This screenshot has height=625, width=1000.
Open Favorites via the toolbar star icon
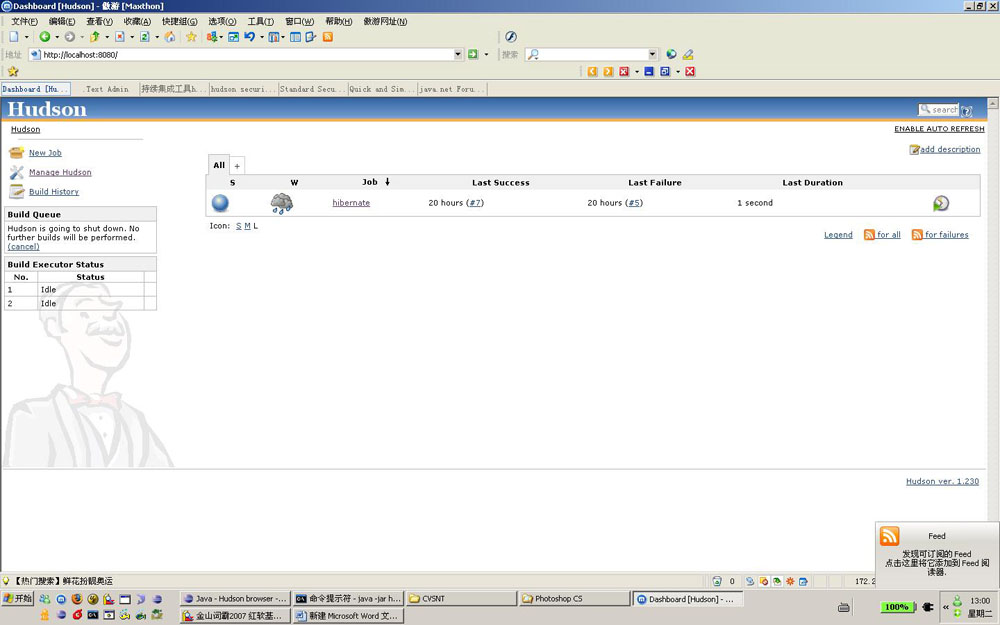[191, 37]
